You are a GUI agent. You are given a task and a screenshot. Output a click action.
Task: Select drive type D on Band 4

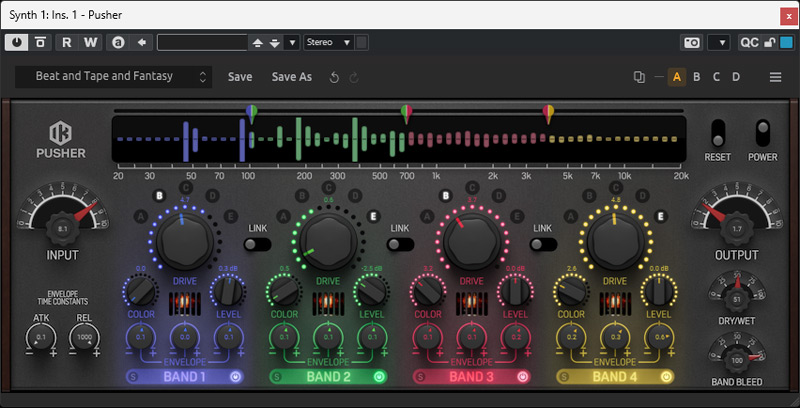(642, 195)
